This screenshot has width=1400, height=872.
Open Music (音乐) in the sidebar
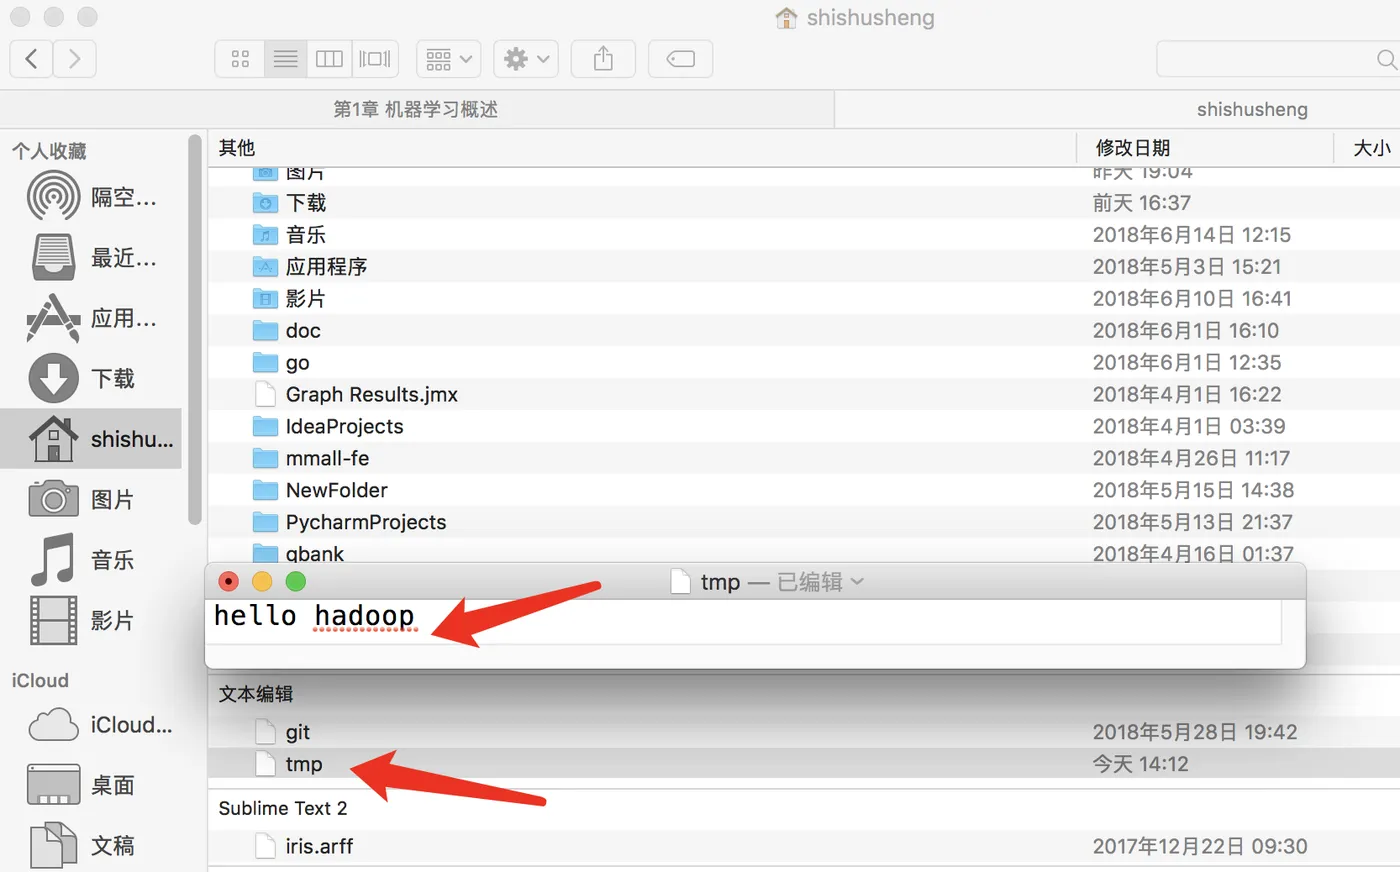click(x=92, y=559)
